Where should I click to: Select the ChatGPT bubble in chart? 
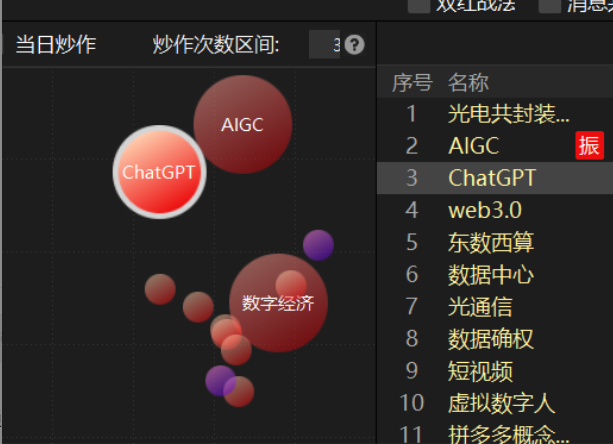[x=160, y=172]
